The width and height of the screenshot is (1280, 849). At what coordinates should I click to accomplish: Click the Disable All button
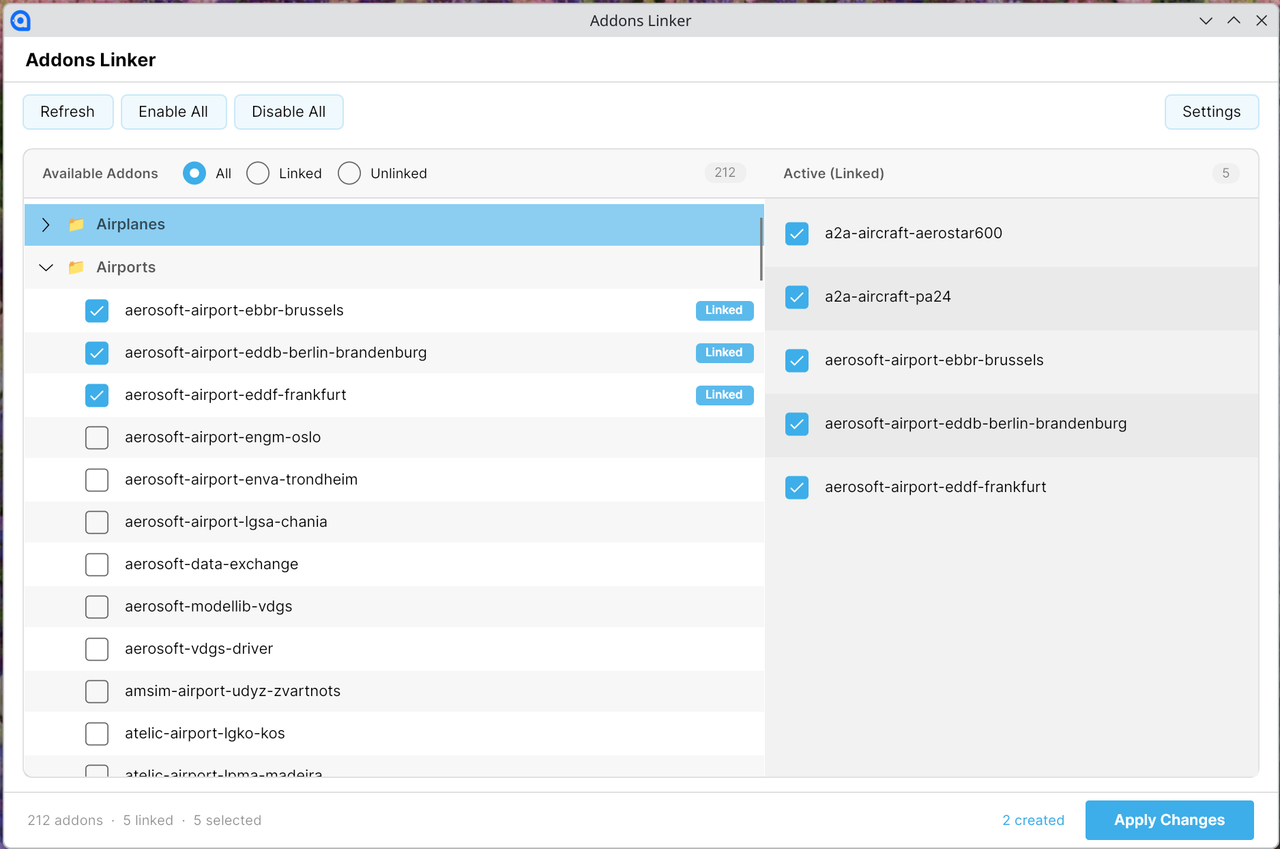289,112
